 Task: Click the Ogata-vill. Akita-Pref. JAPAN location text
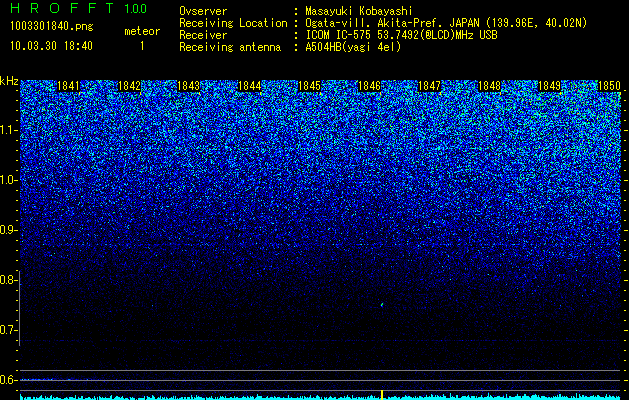tap(446, 23)
